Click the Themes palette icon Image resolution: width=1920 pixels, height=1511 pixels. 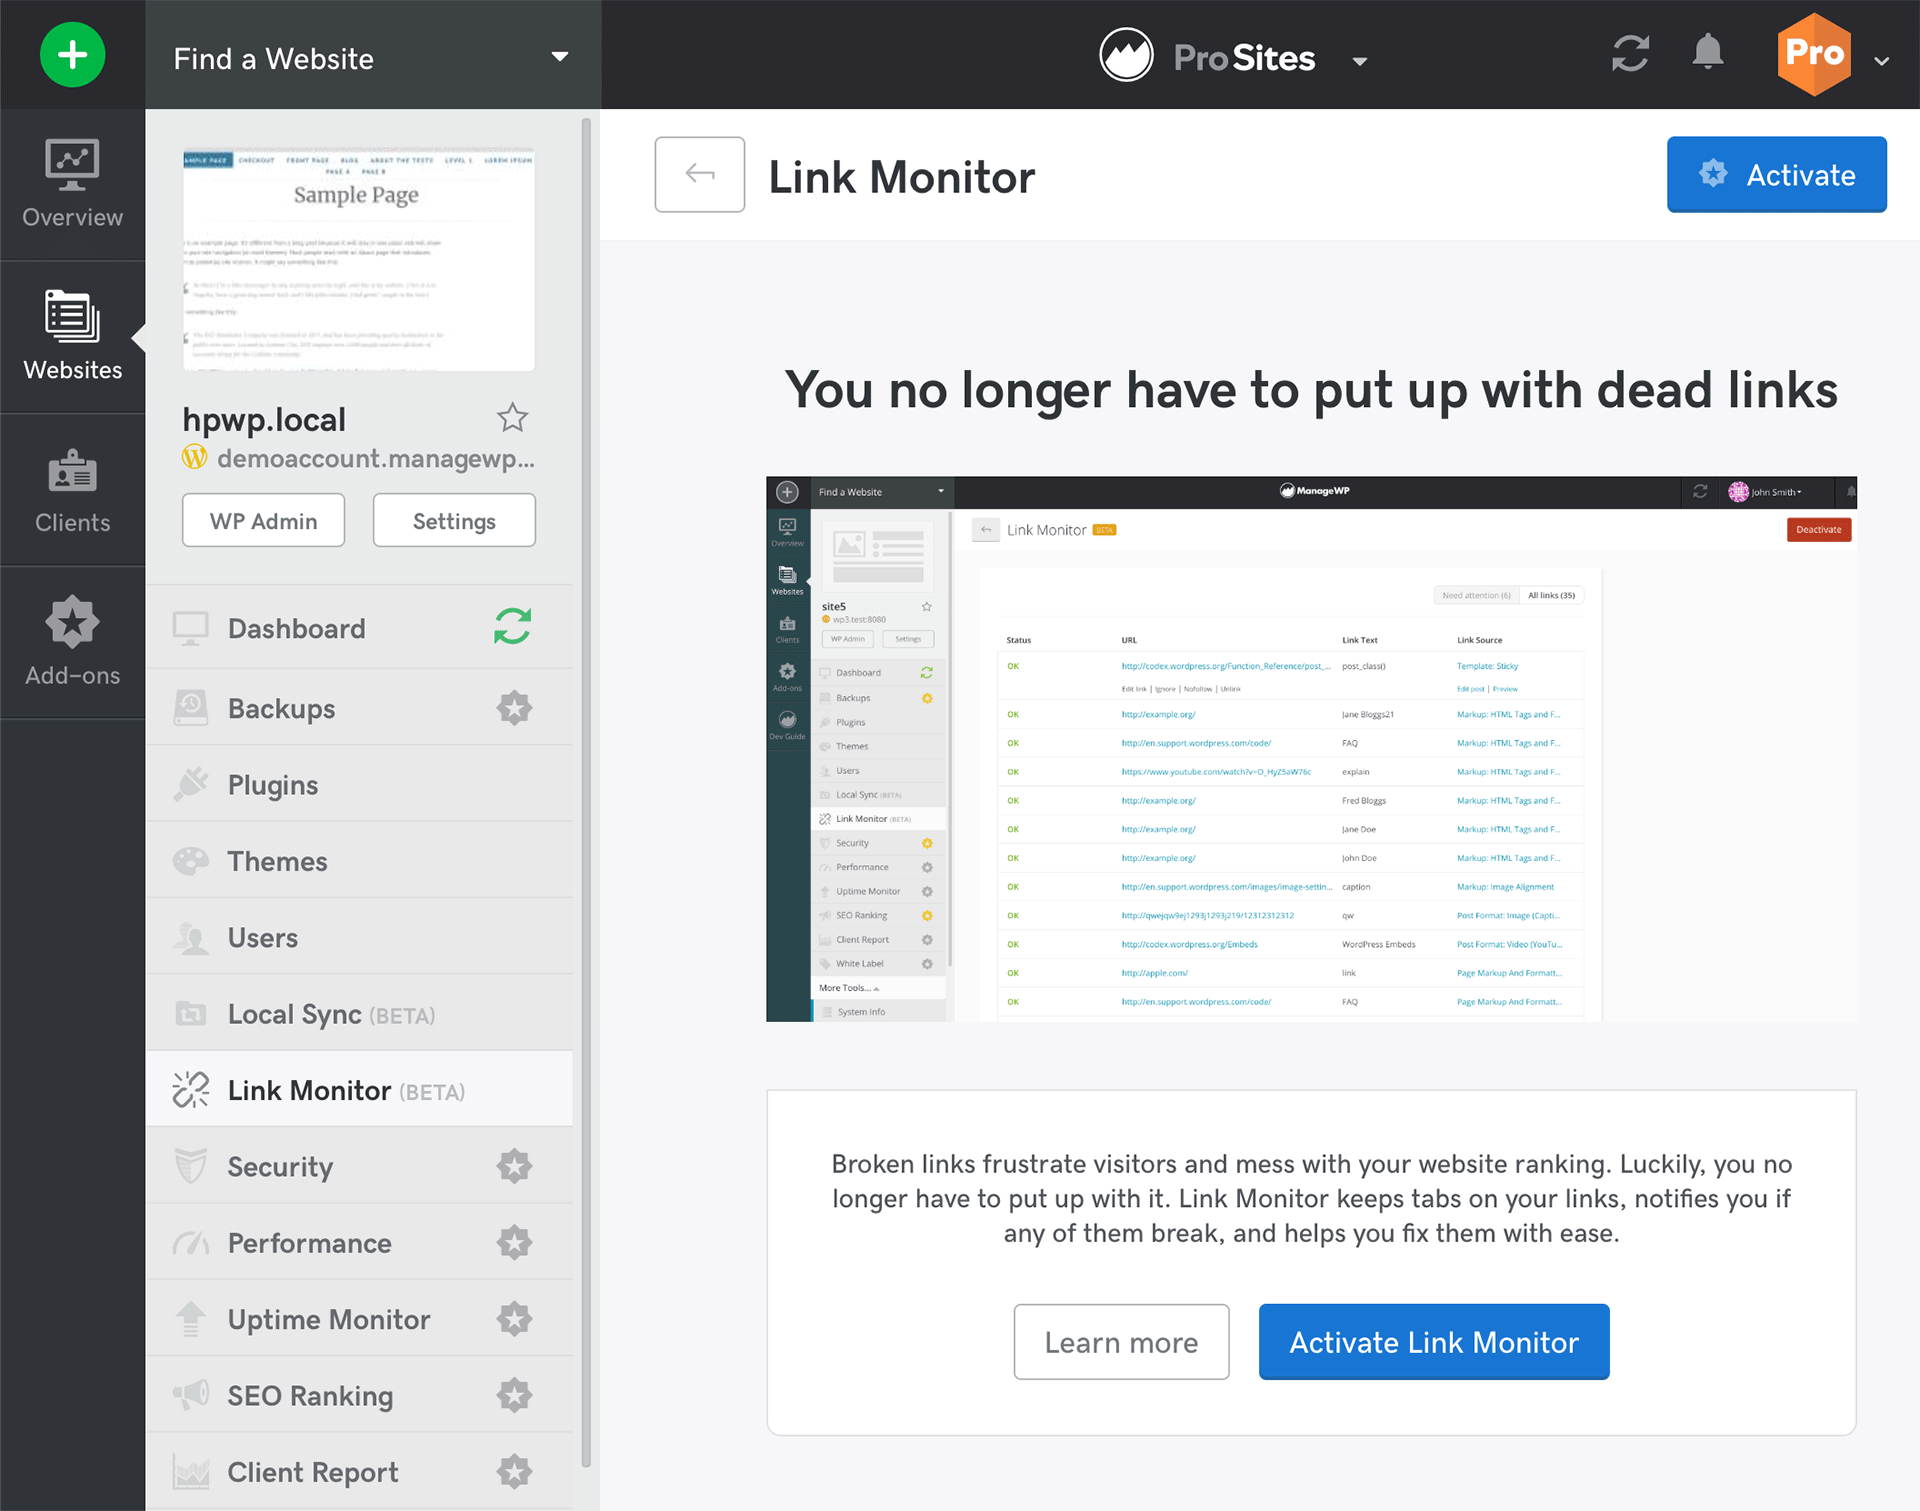coord(190,860)
